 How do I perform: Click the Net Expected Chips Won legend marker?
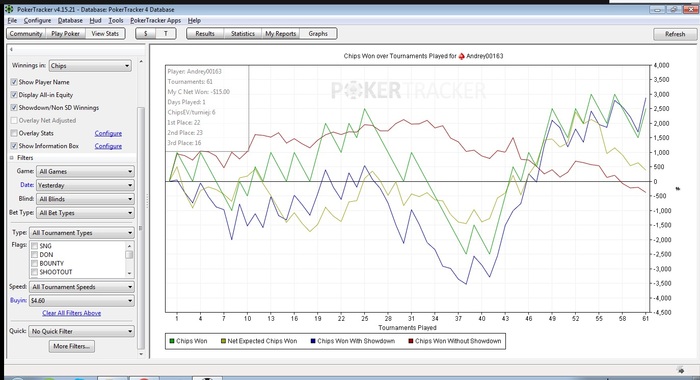pyautogui.click(x=223, y=341)
